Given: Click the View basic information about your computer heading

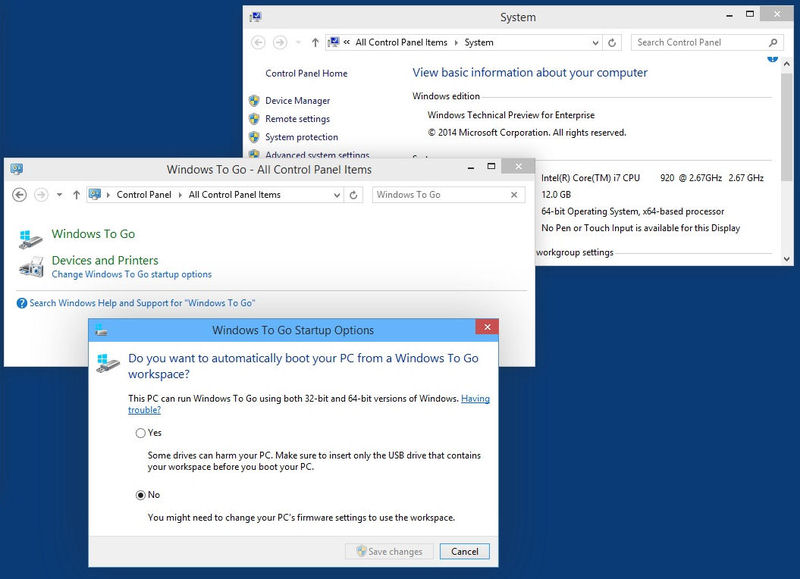Looking at the screenshot, I should click(530, 73).
